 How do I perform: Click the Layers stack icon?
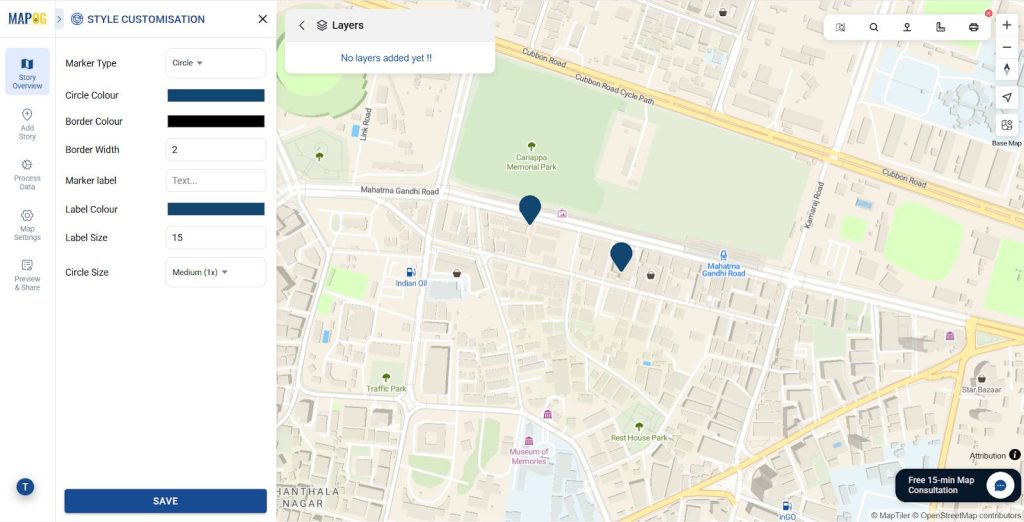(322, 25)
